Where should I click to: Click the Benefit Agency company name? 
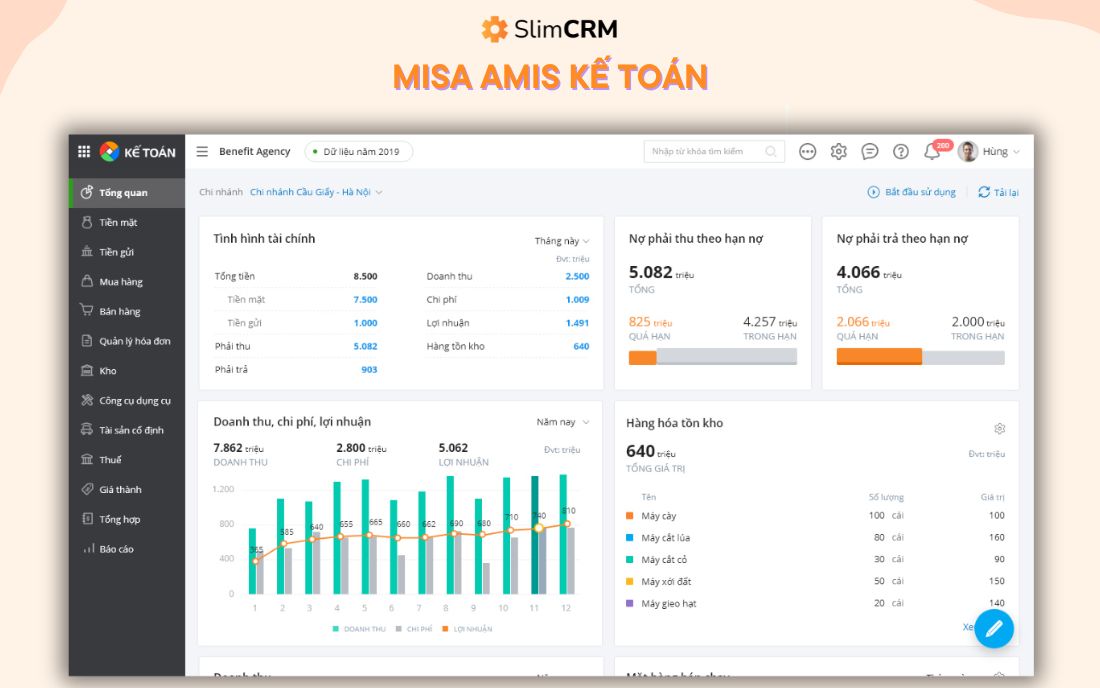(x=255, y=151)
